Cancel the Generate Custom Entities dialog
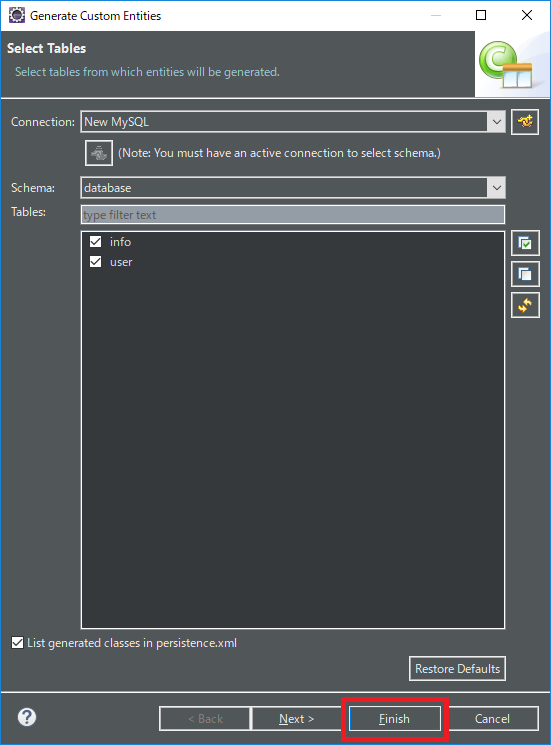Image resolution: width=551 pixels, height=745 pixels. (x=492, y=719)
